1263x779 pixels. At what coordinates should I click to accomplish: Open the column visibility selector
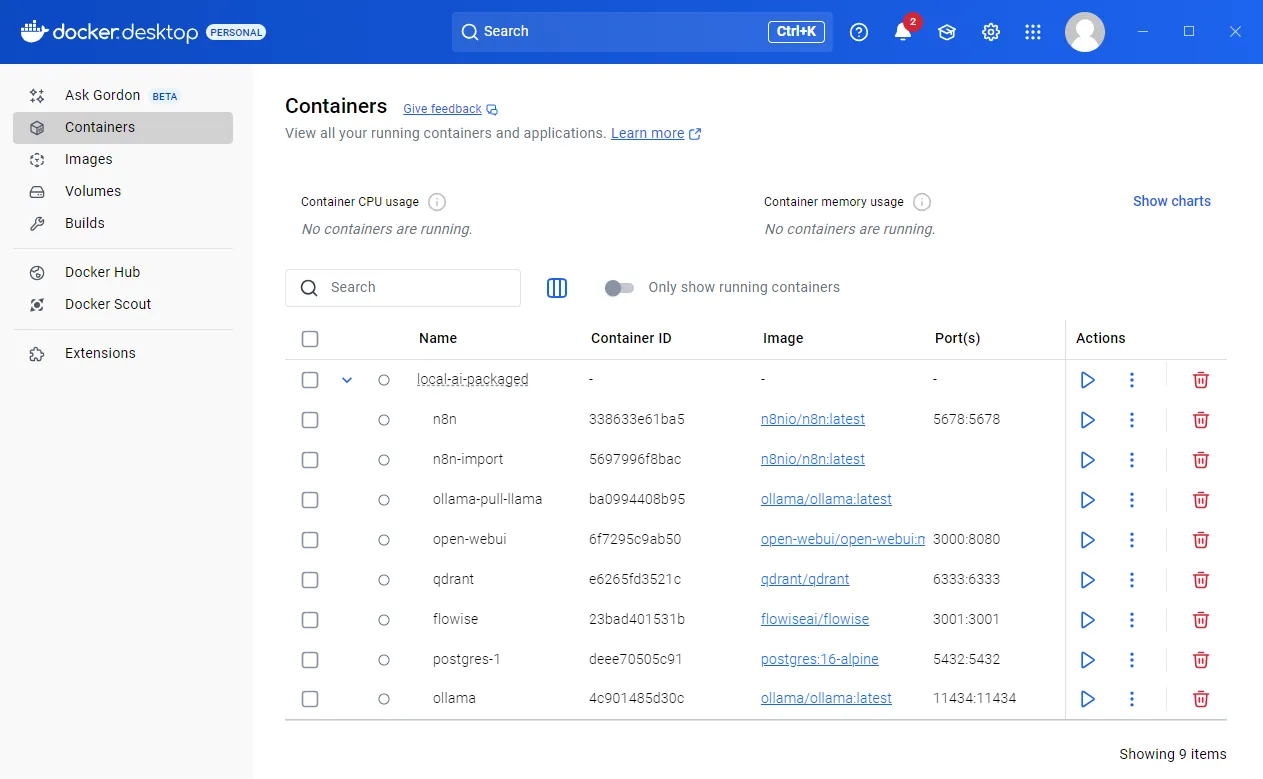coord(556,287)
